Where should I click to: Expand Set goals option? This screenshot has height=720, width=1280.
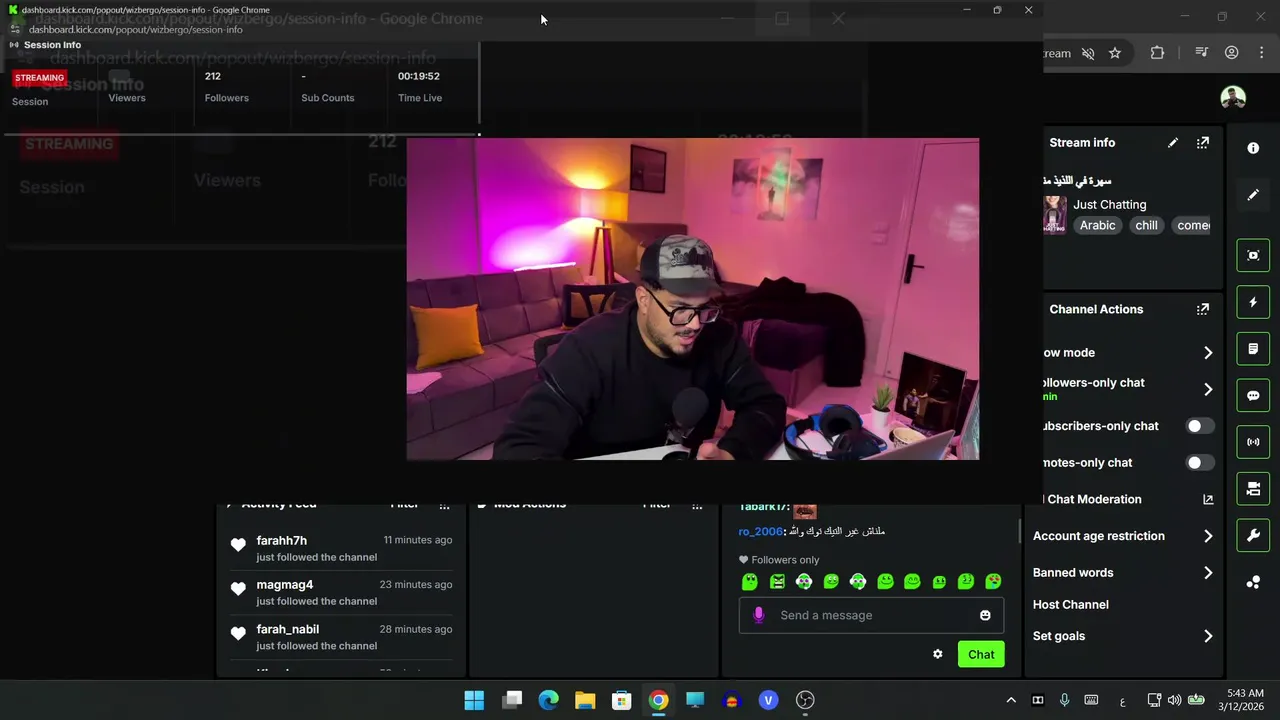click(x=1208, y=636)
